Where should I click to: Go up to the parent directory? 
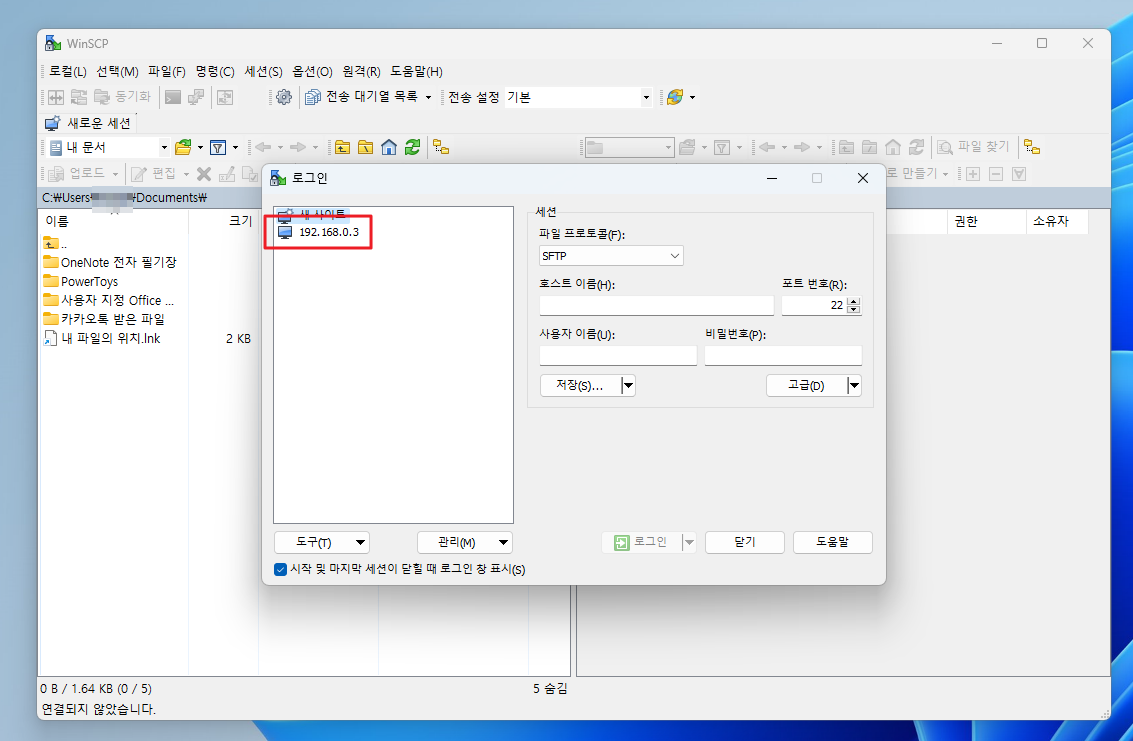342,147
